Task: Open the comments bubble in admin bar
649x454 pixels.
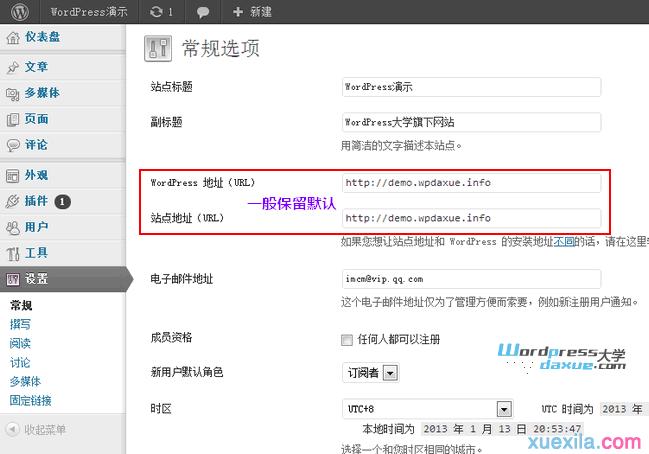Action: coord(203,12)
